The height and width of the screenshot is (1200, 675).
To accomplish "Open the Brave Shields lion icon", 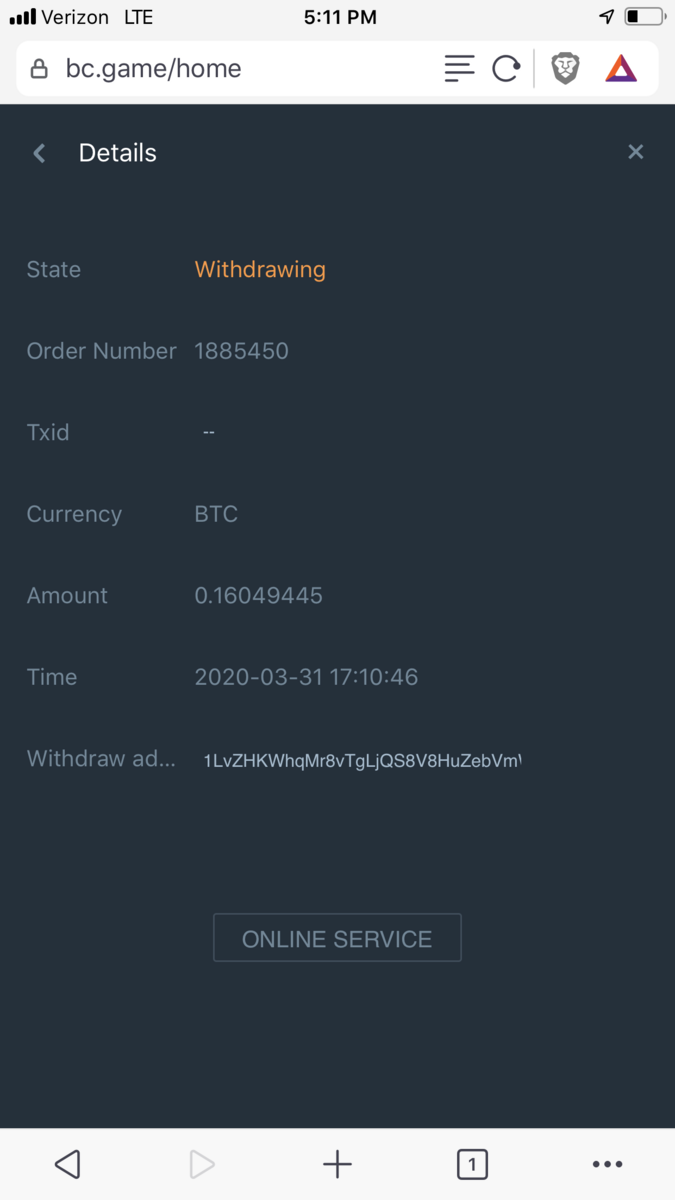I will click(565, 69).
